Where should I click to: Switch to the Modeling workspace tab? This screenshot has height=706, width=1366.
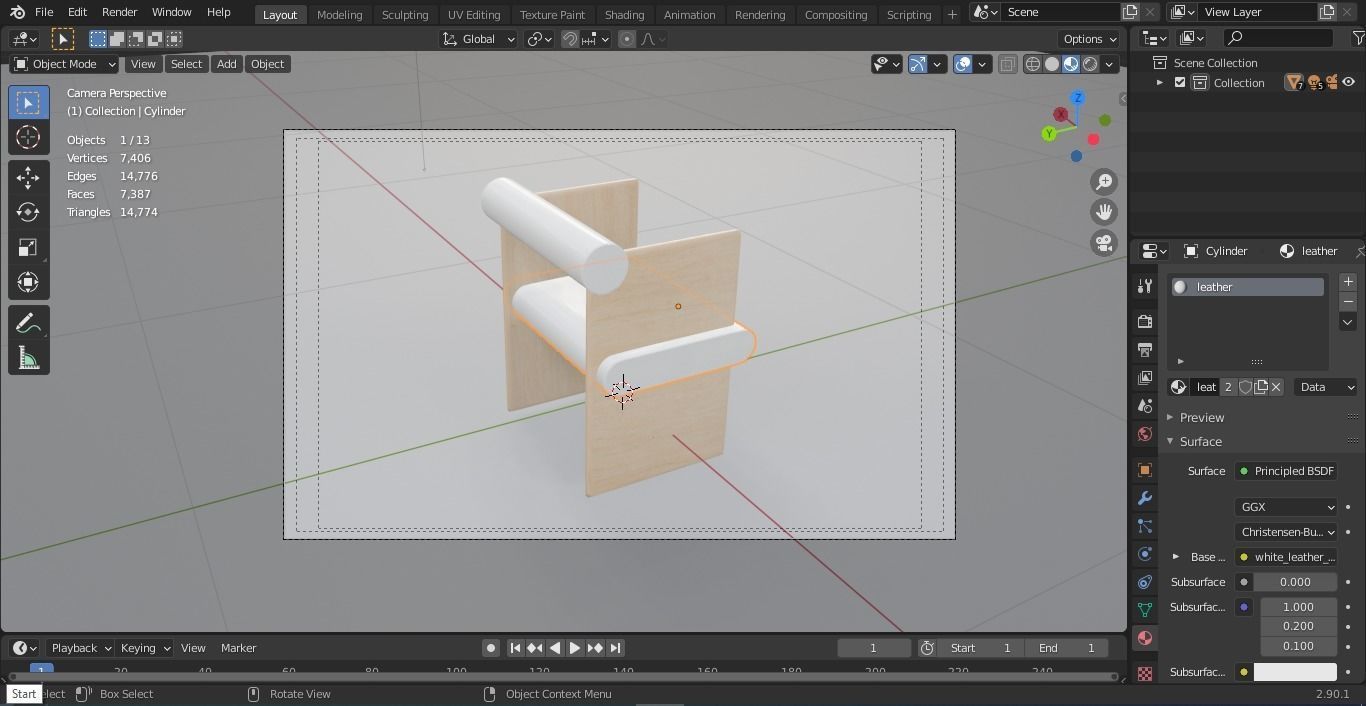coord(339,14)
